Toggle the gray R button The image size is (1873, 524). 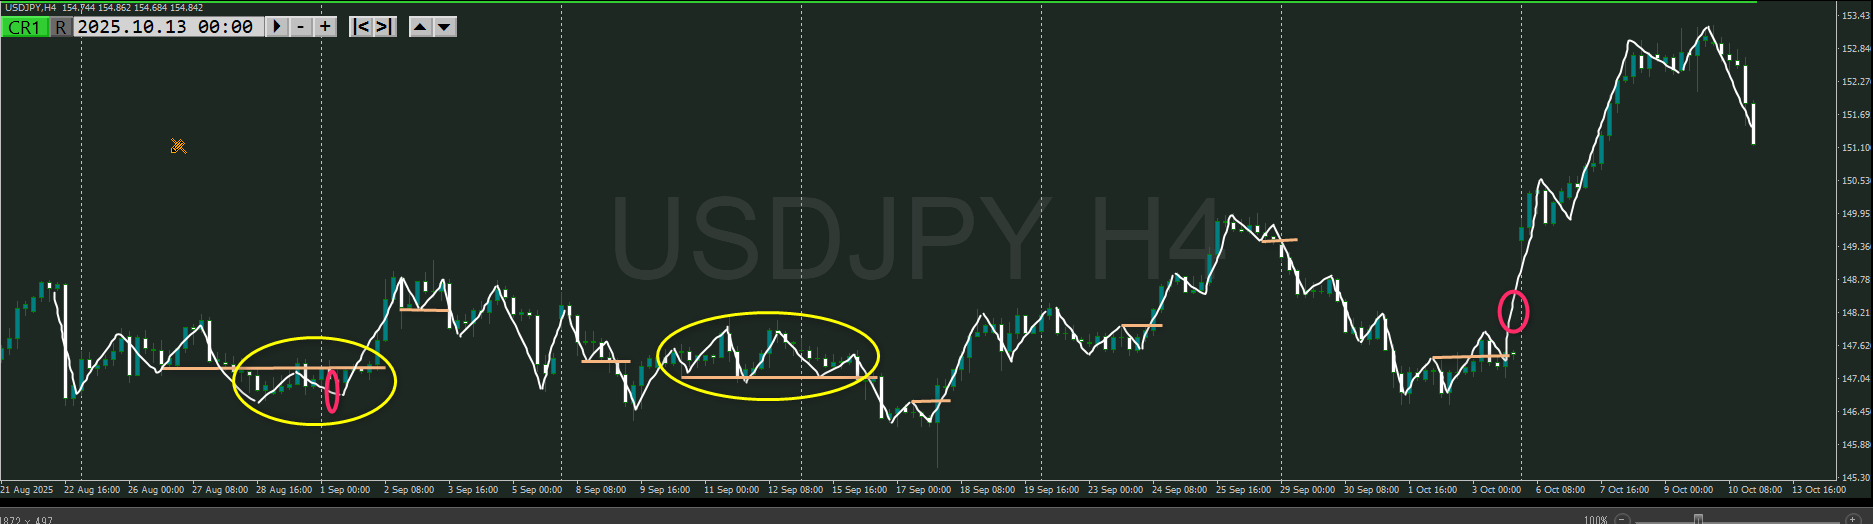[x=61, y=27]
